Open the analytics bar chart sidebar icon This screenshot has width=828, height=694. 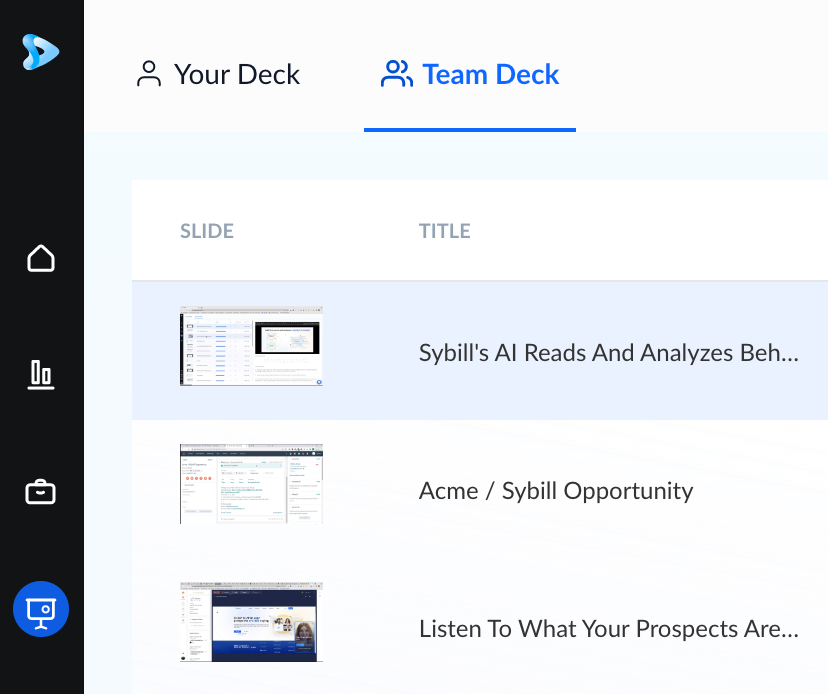(x=41, y=375)
